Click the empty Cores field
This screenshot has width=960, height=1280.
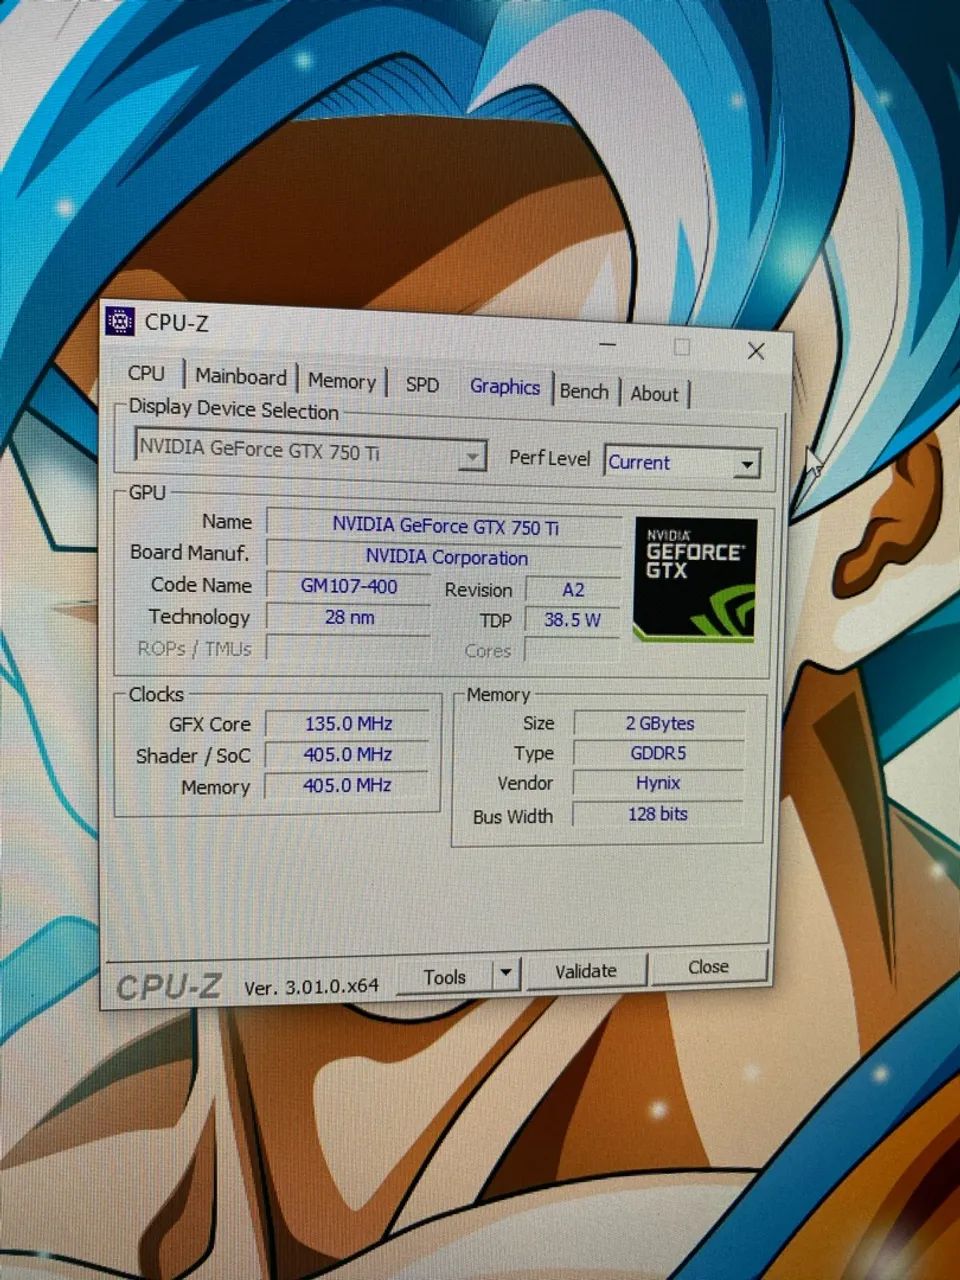(x=573, y=651)
